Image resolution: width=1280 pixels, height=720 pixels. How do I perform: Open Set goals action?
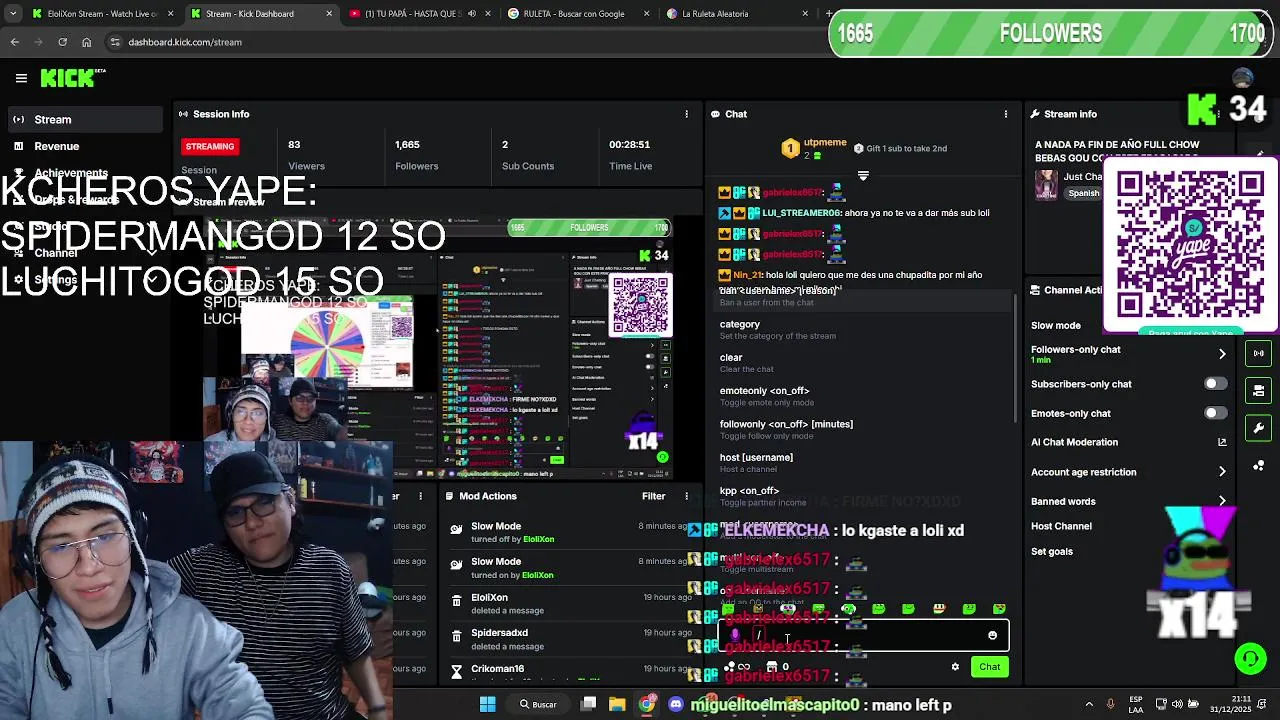[x=1052, y=552]
